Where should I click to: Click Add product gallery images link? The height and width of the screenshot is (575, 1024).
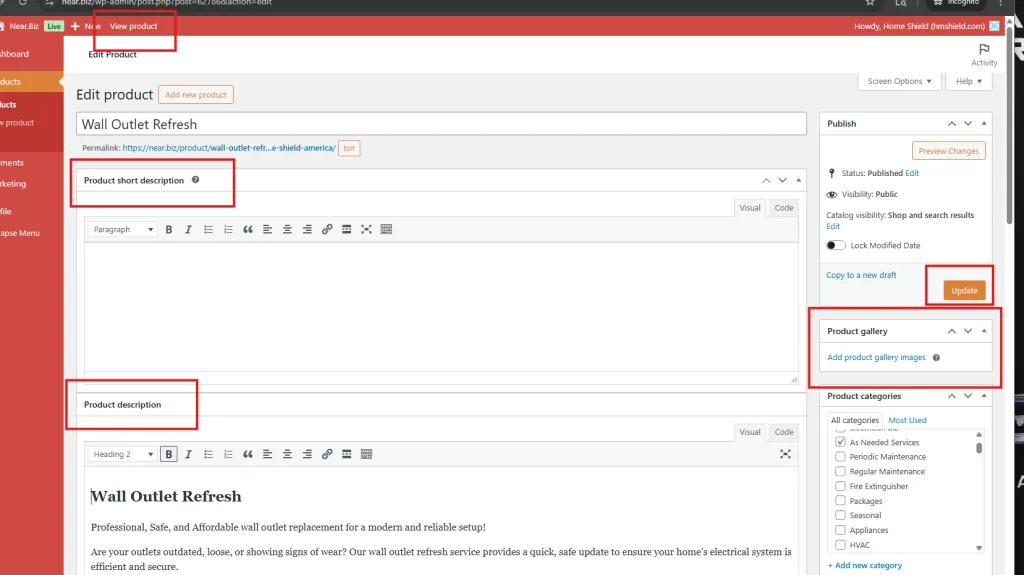click(x=876, y=357)
